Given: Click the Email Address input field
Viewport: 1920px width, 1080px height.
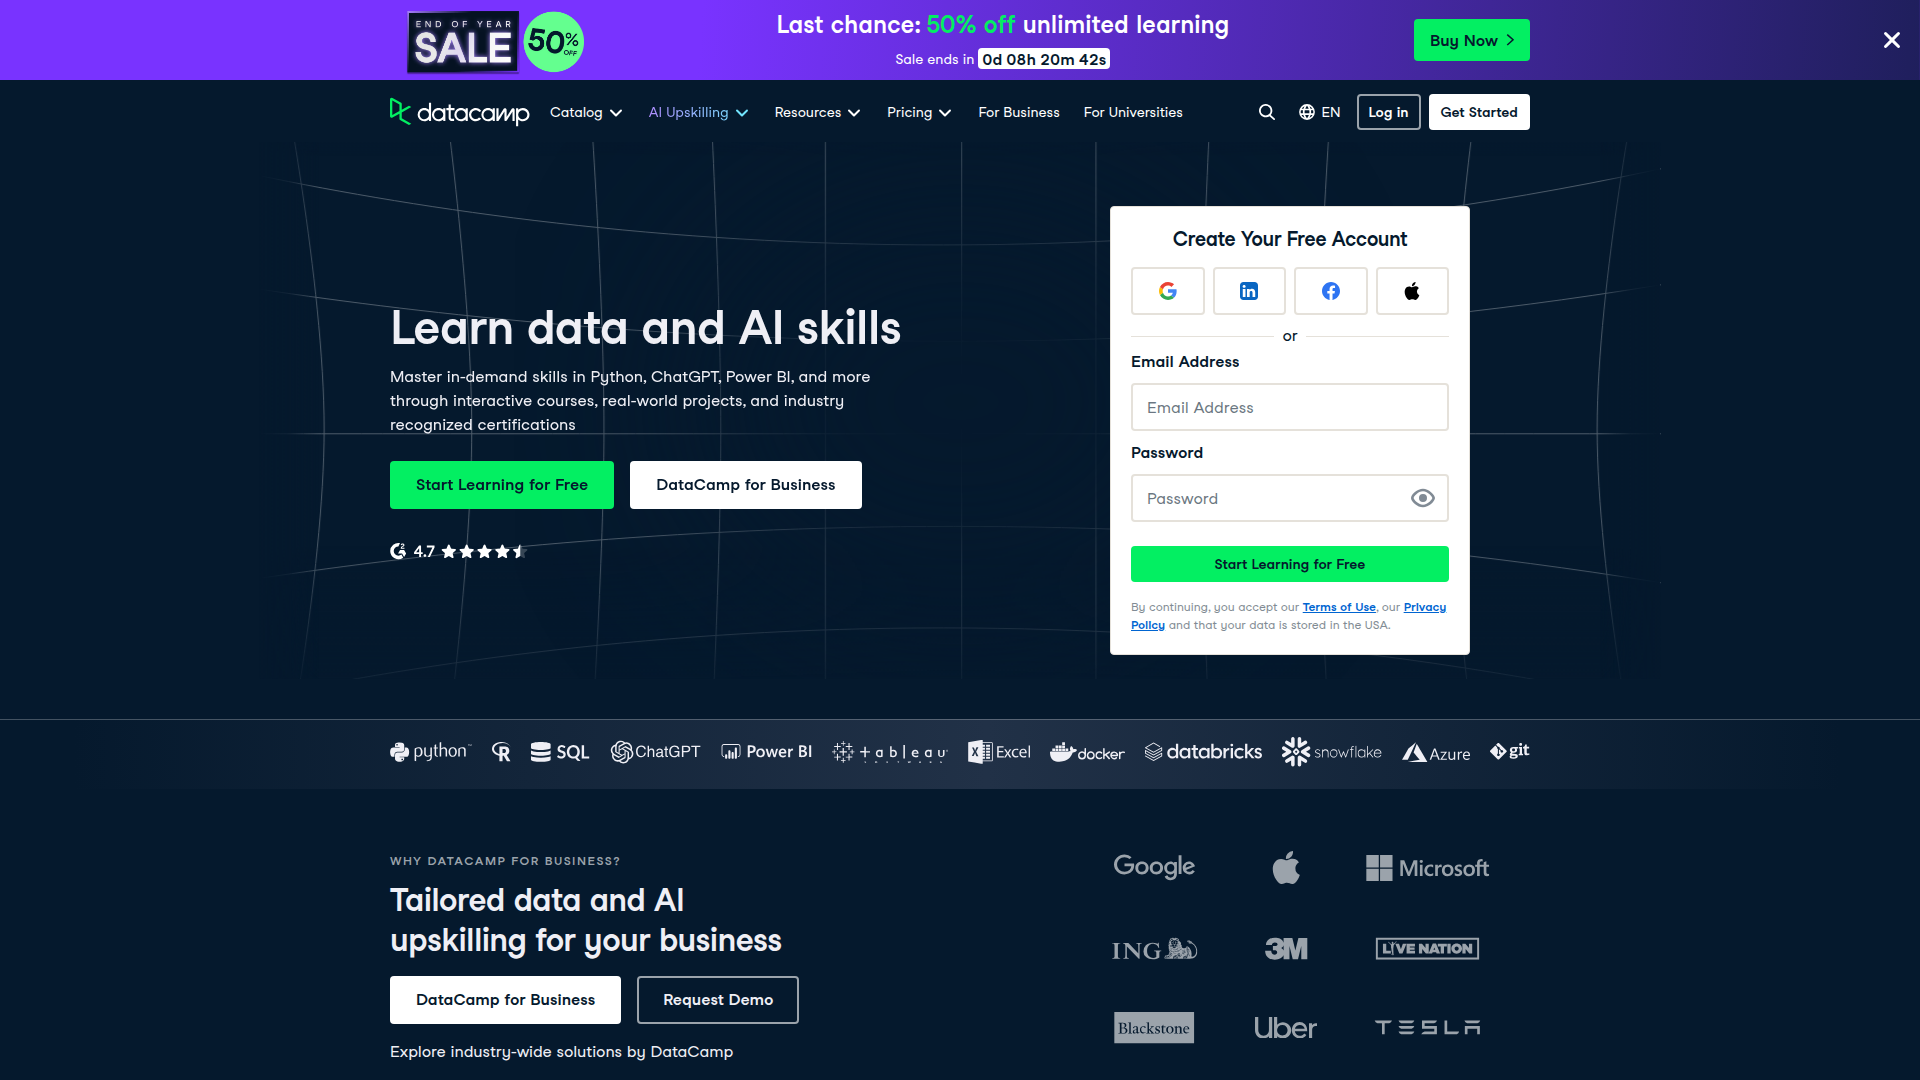Looking at the screenshot, I should pyautogui.click(x=1289, y=407).
